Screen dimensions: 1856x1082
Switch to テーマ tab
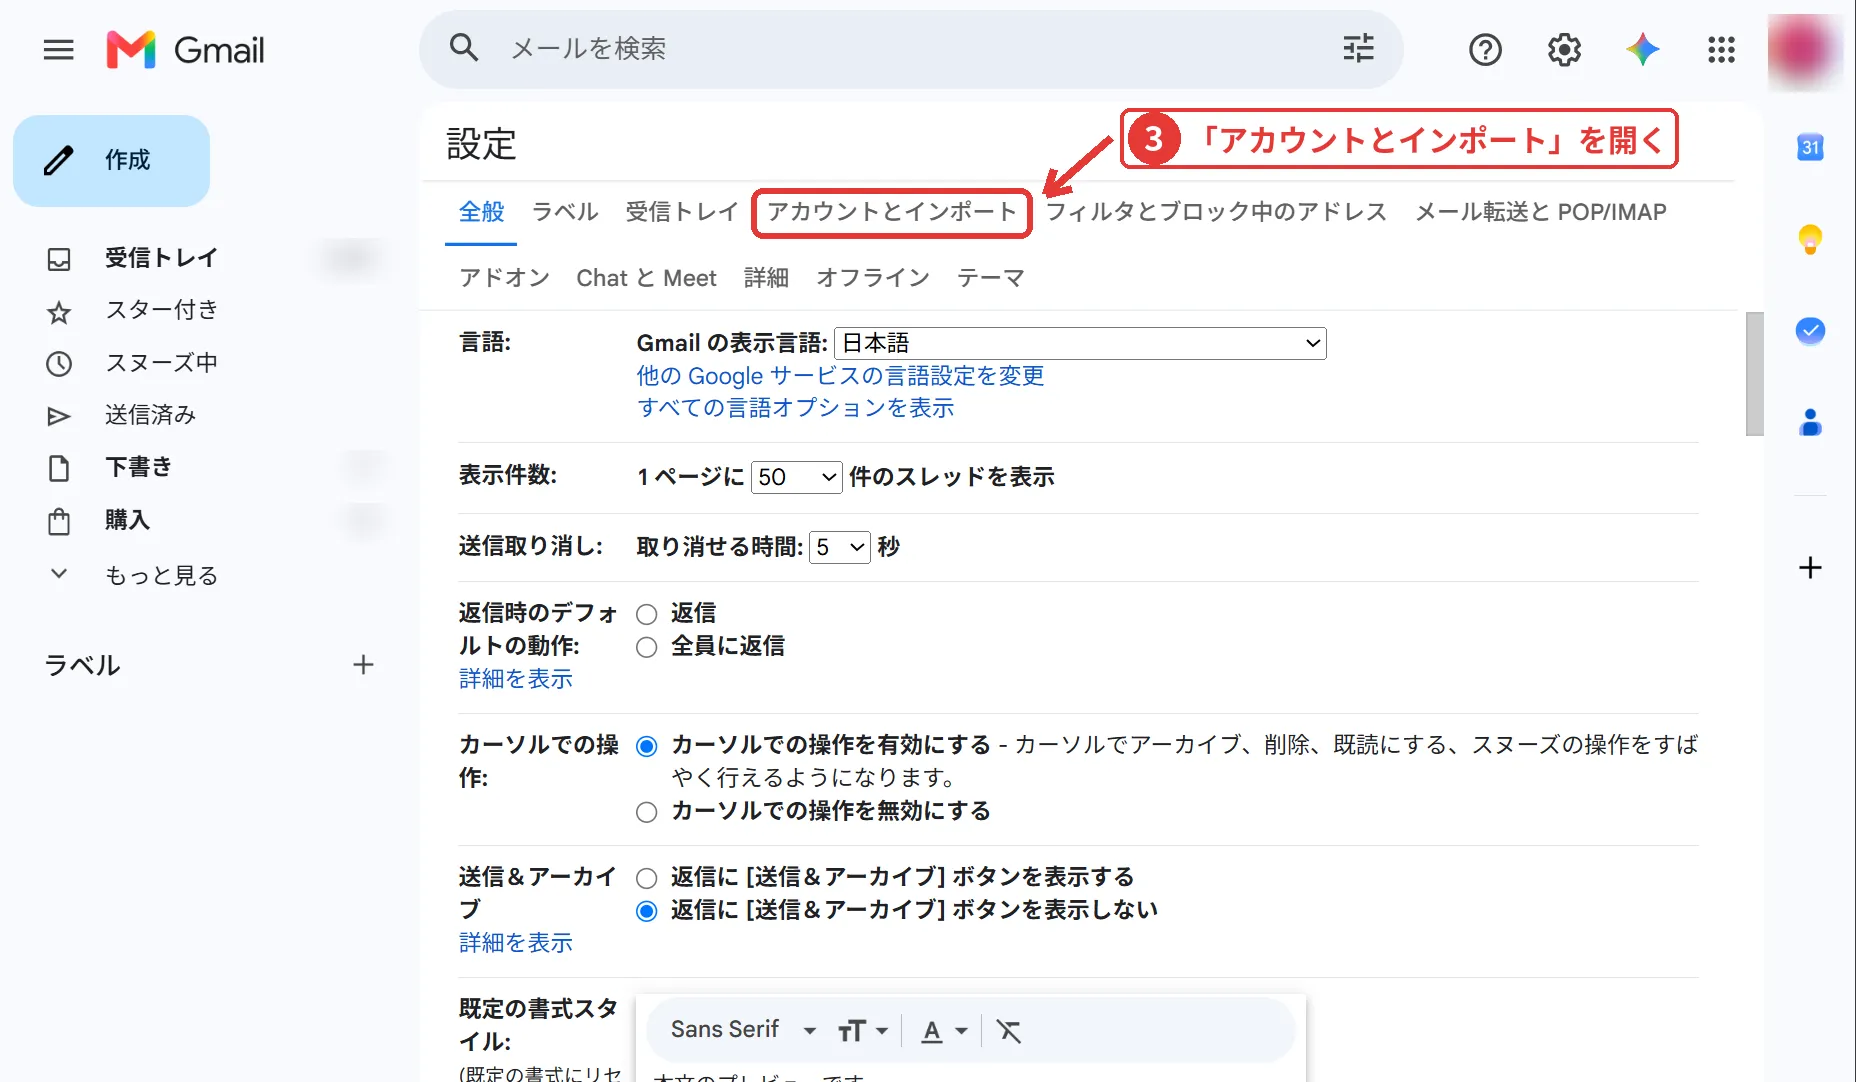991,278
